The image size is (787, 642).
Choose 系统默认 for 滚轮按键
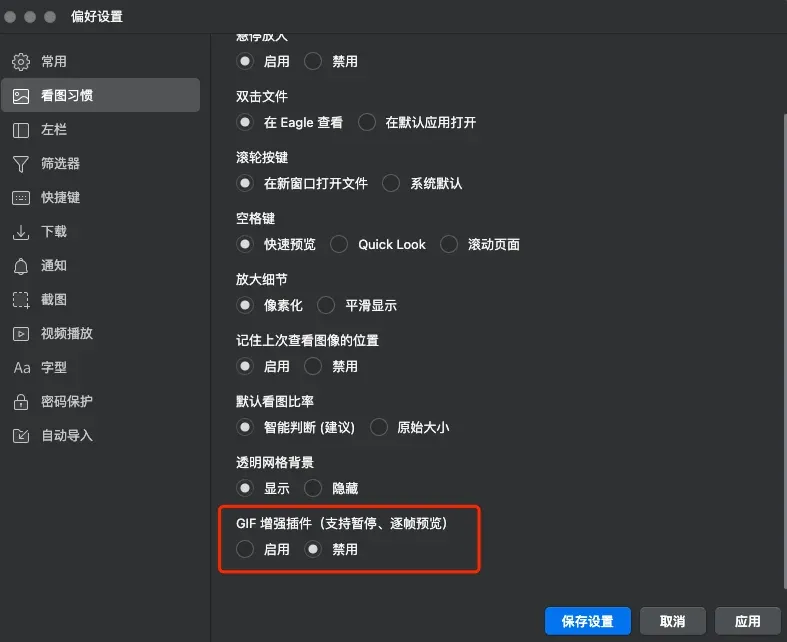[x=391, y=183]
